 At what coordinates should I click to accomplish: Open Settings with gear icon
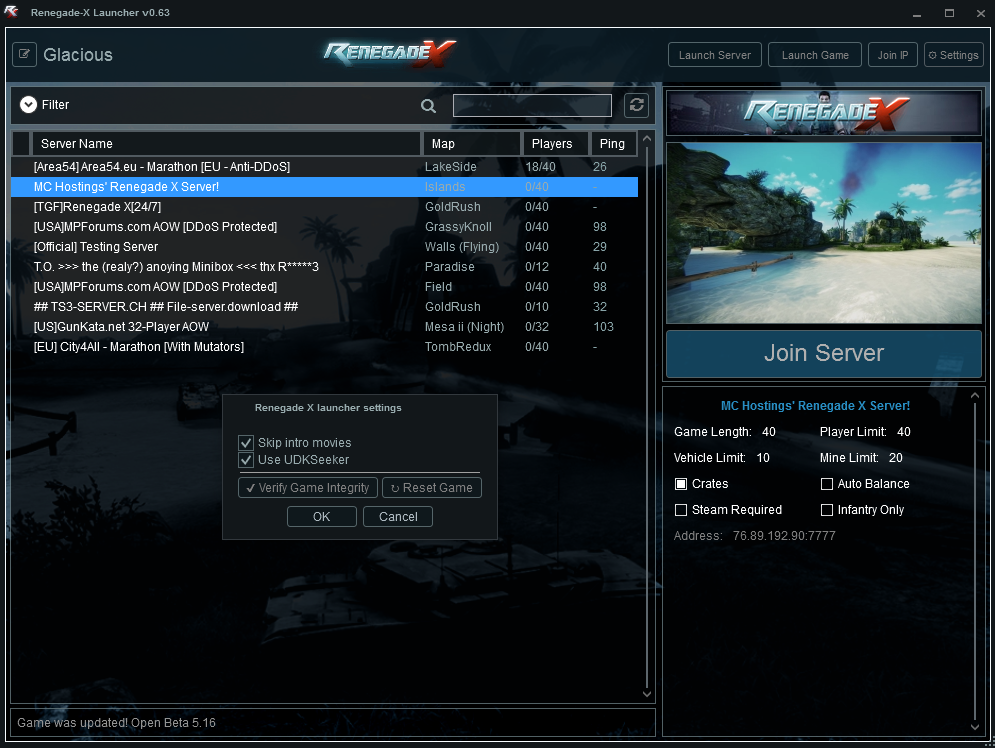point(953,55)
